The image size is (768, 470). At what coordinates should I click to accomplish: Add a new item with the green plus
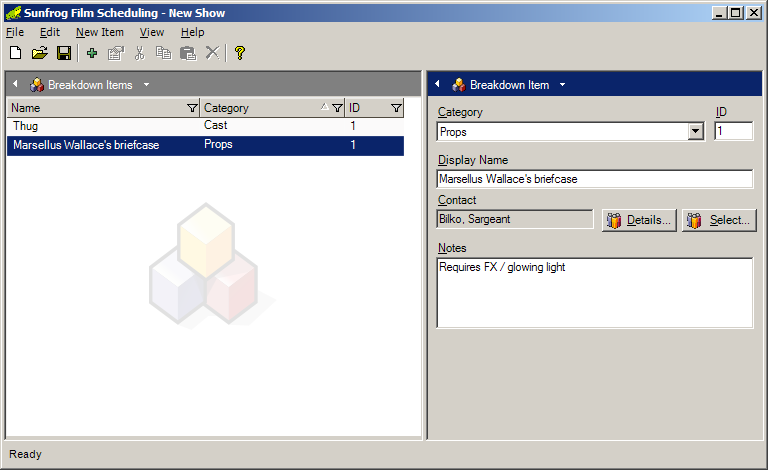point(92,53)
